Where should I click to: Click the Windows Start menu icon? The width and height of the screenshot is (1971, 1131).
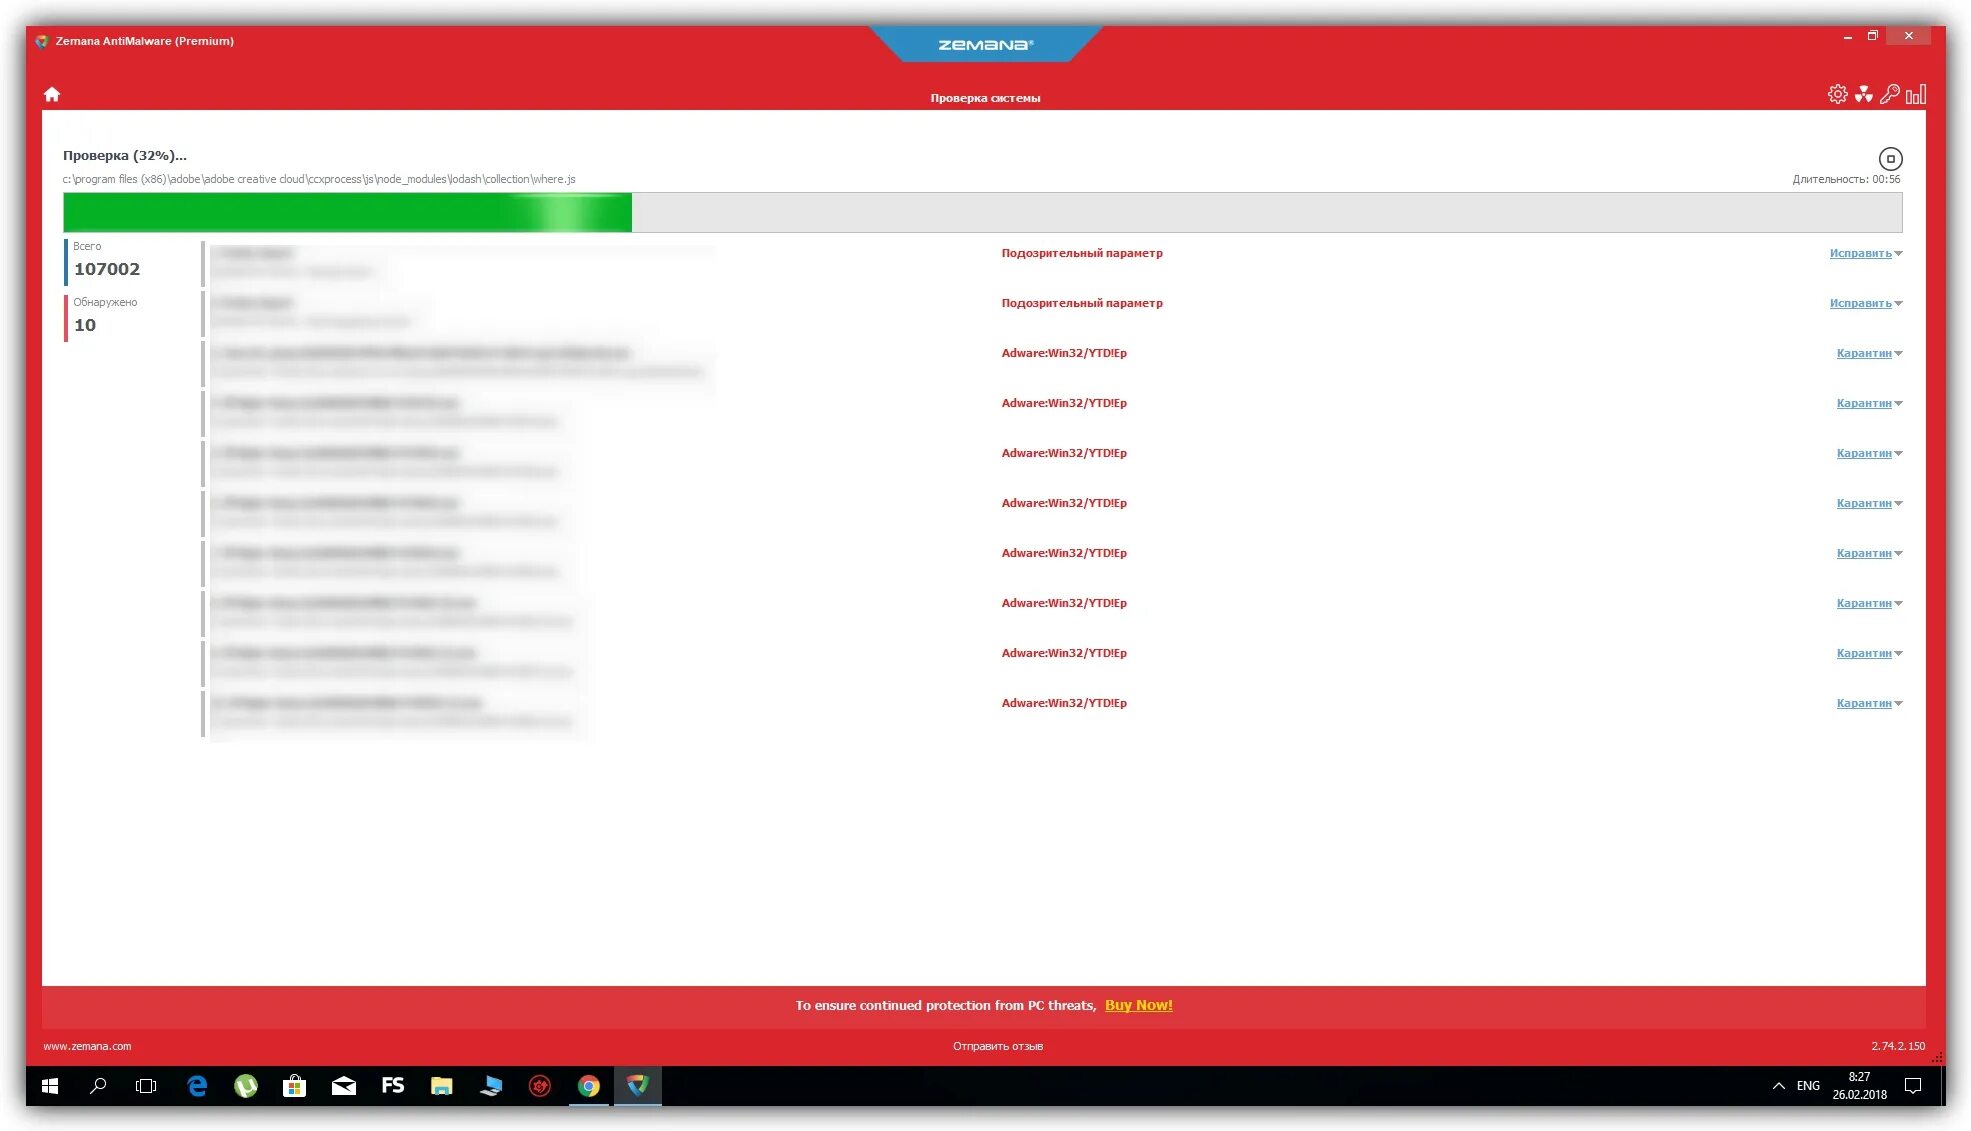click(49, 1086)
